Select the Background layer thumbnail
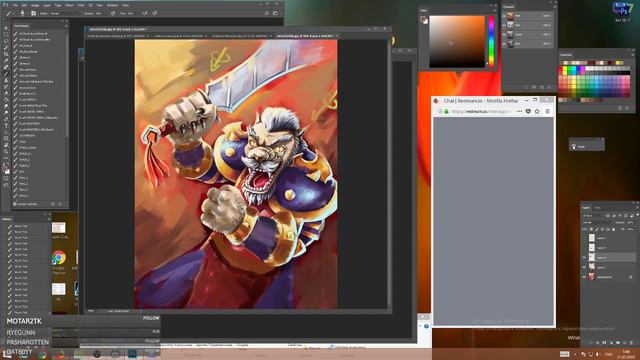The image size is (640, 360). 591,277
